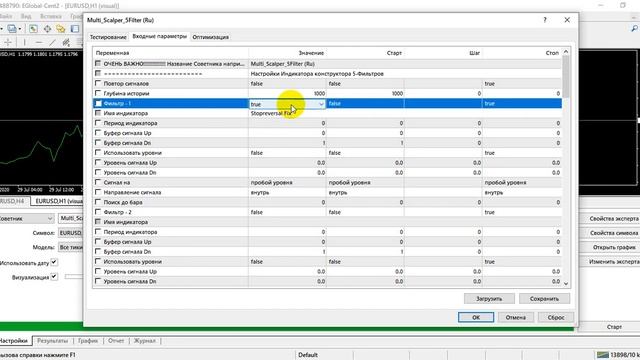Switch to the Входные параметры tab
640x360 pixels.
pyautogui.click(x=160, y=36)
